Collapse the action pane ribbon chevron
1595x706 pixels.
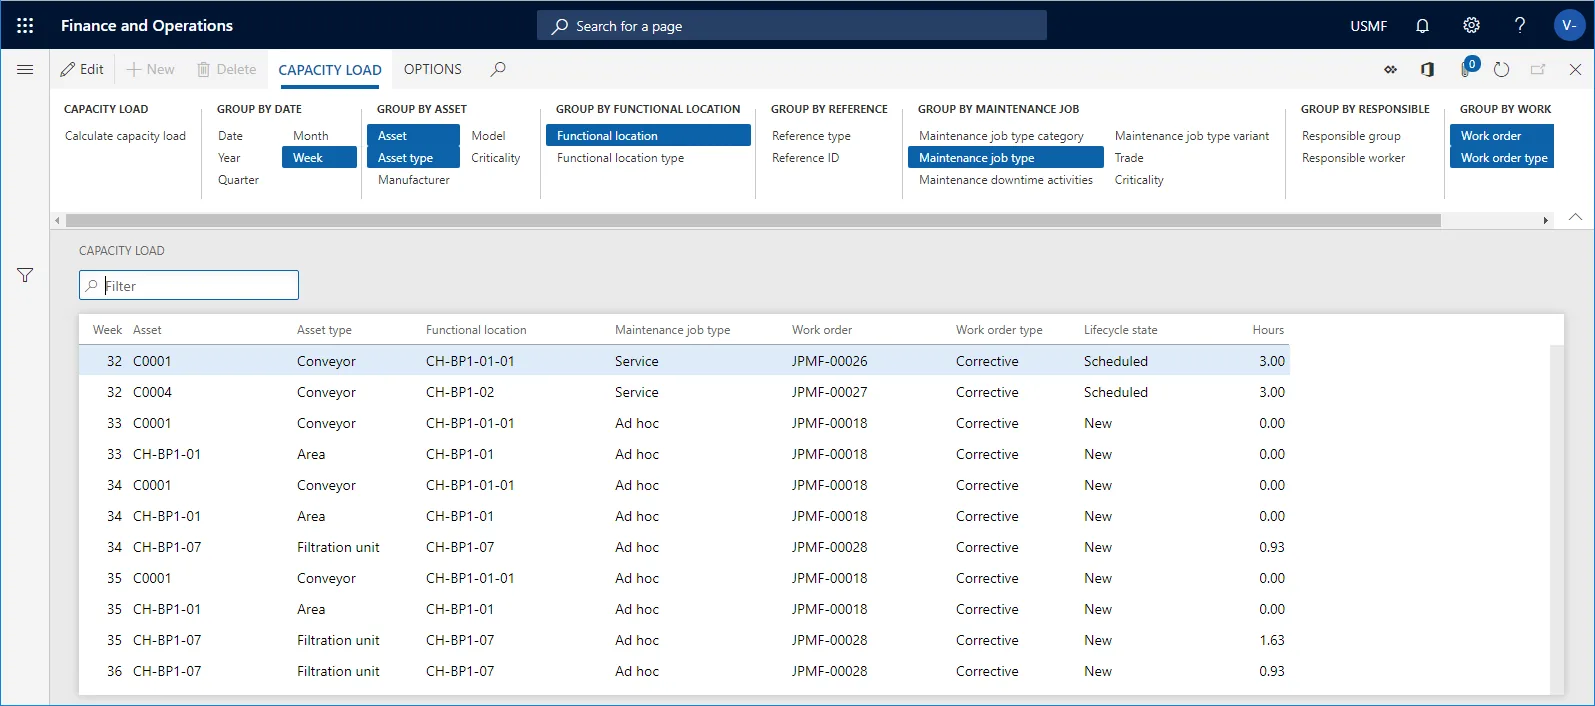[1575, 217]
